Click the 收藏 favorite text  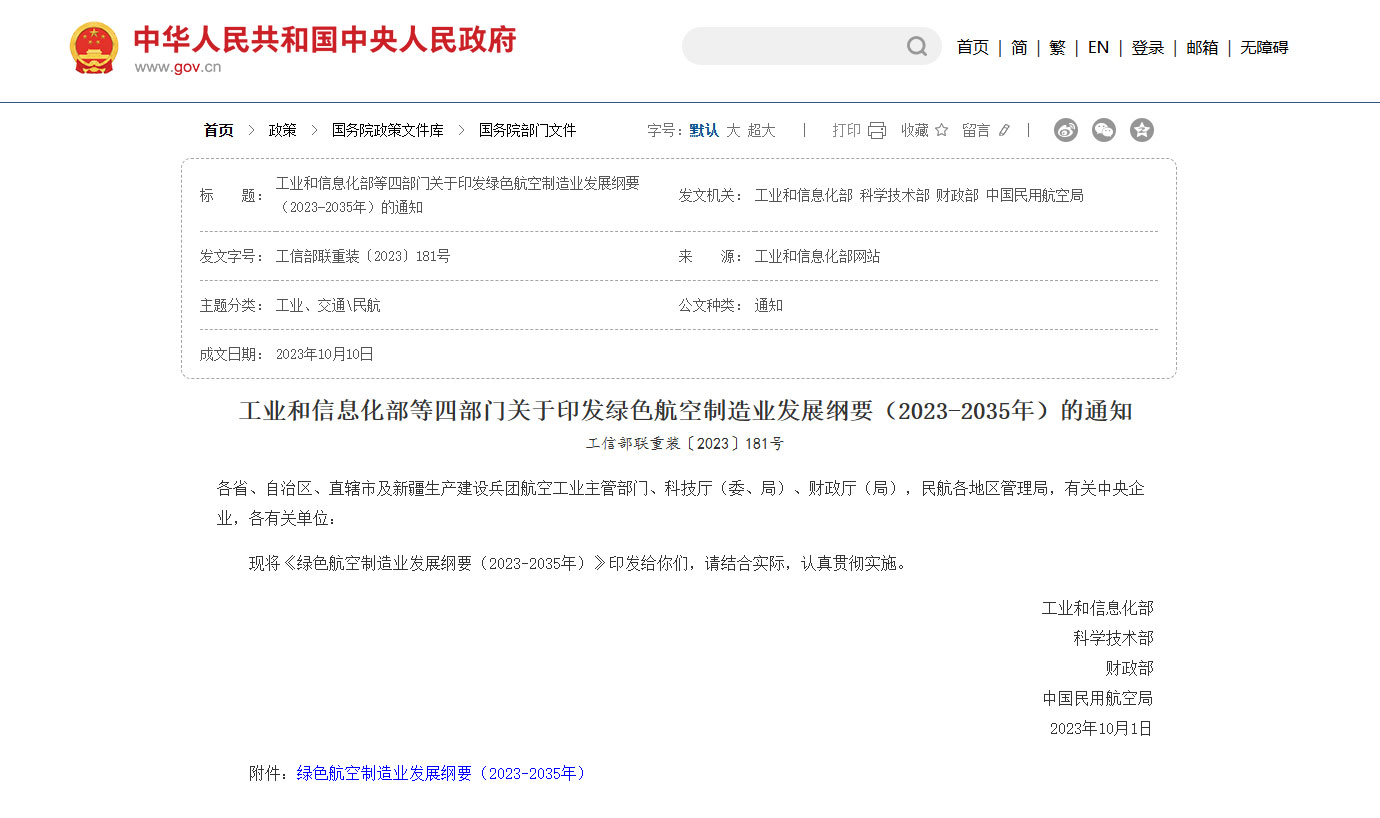tap(915, 130)
